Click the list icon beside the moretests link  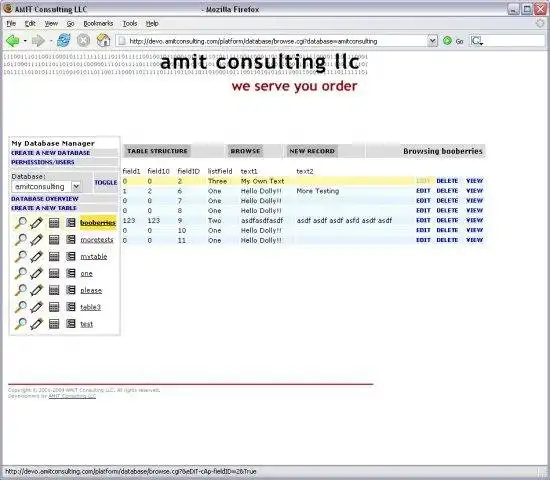click(x=71, y=240)
